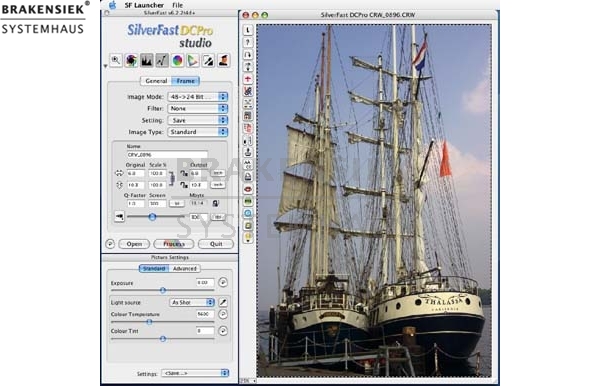Toggle the output height lock icon
Viewport: 600px width, 386px height.
pyautogui.click(x=184, y=185)
